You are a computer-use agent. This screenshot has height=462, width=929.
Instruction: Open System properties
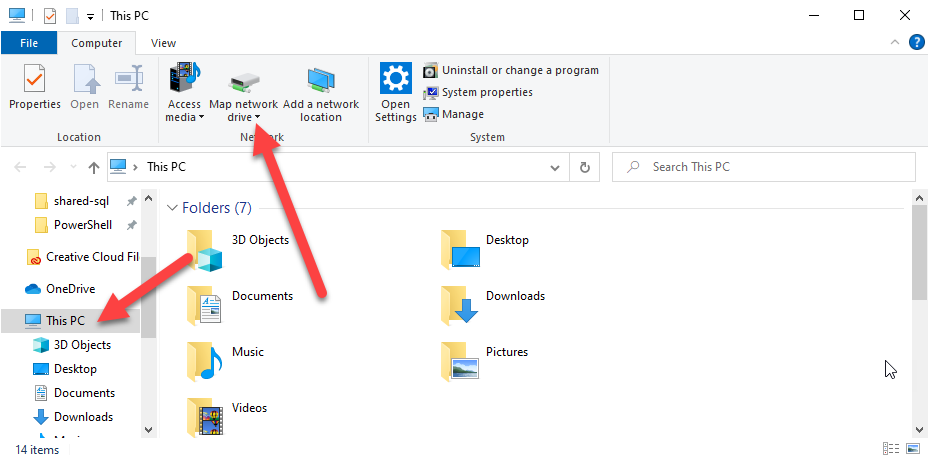point(478,92)
